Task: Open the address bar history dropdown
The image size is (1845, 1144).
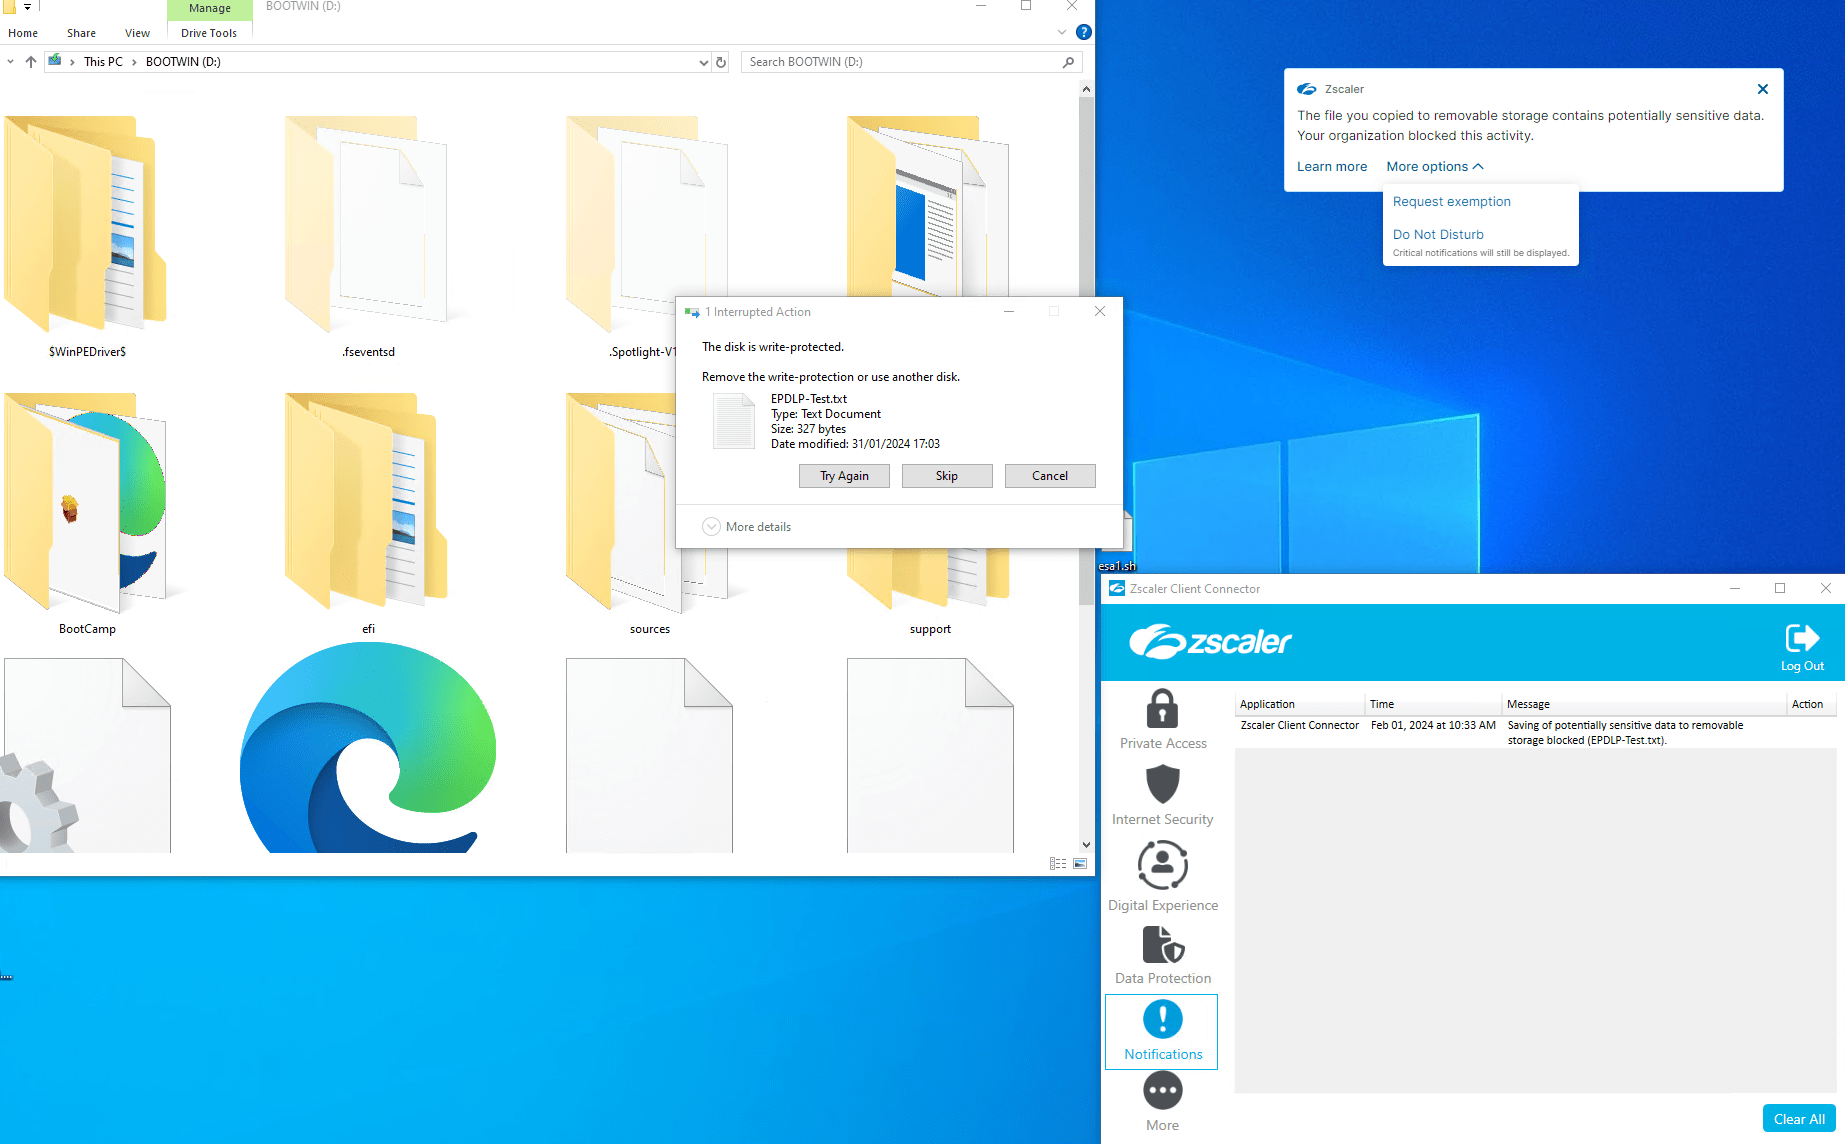Action: pos(703,62)
